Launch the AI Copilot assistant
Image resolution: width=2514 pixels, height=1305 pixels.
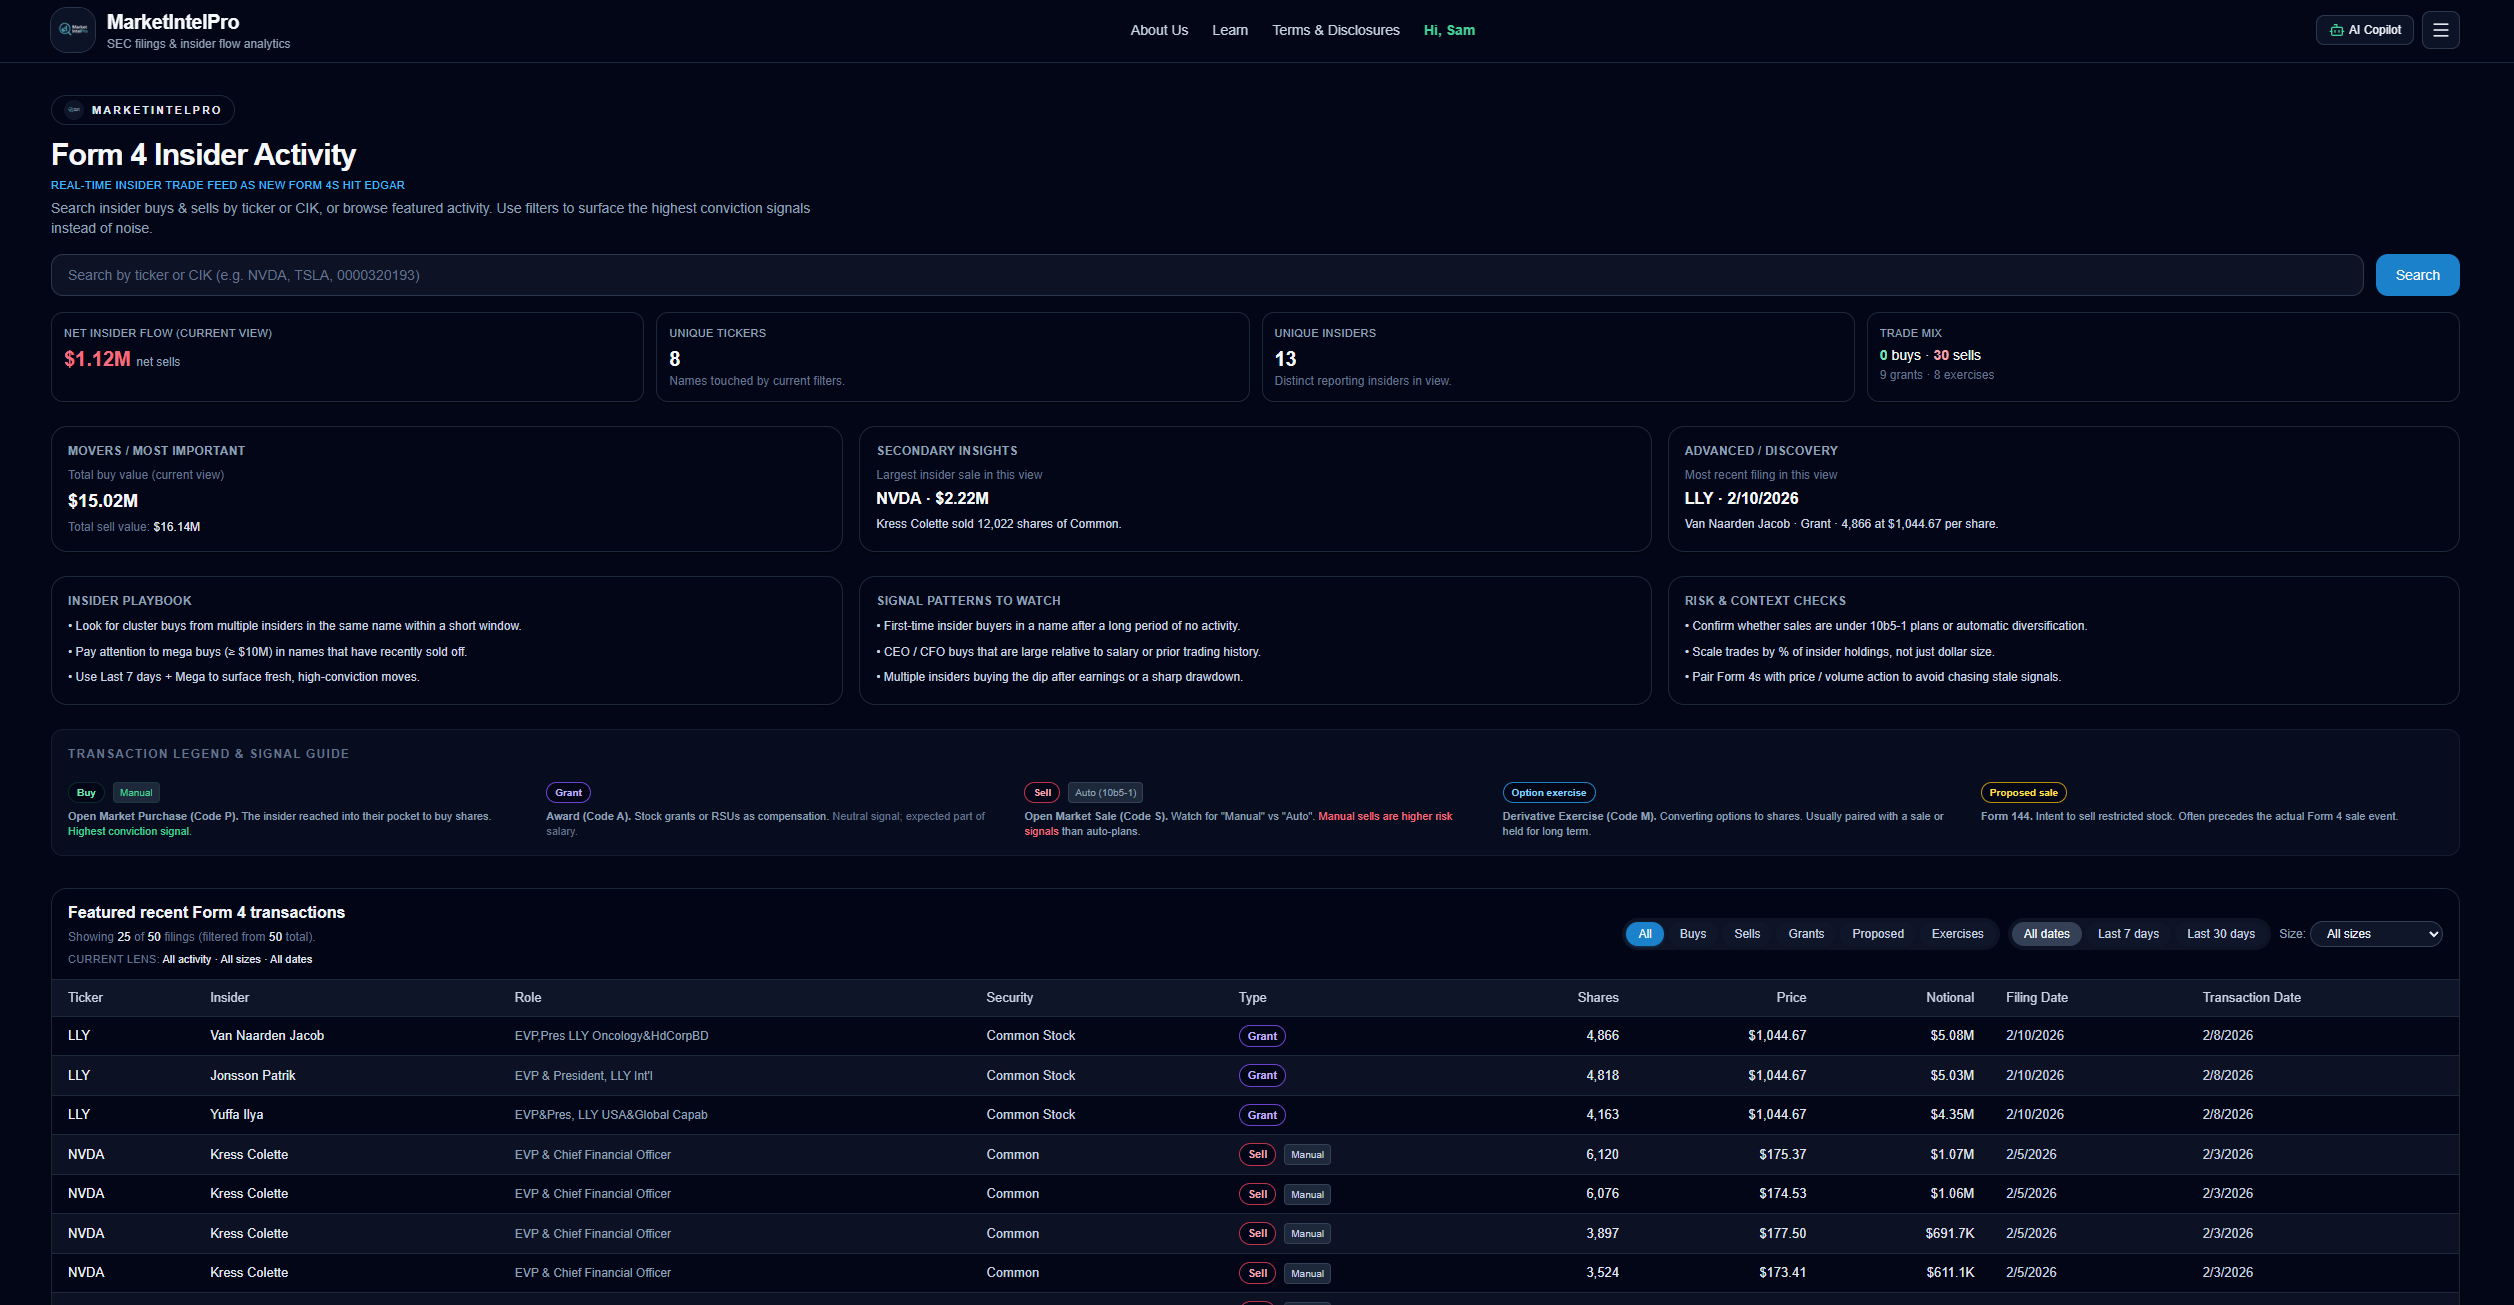coord(2364,30)
